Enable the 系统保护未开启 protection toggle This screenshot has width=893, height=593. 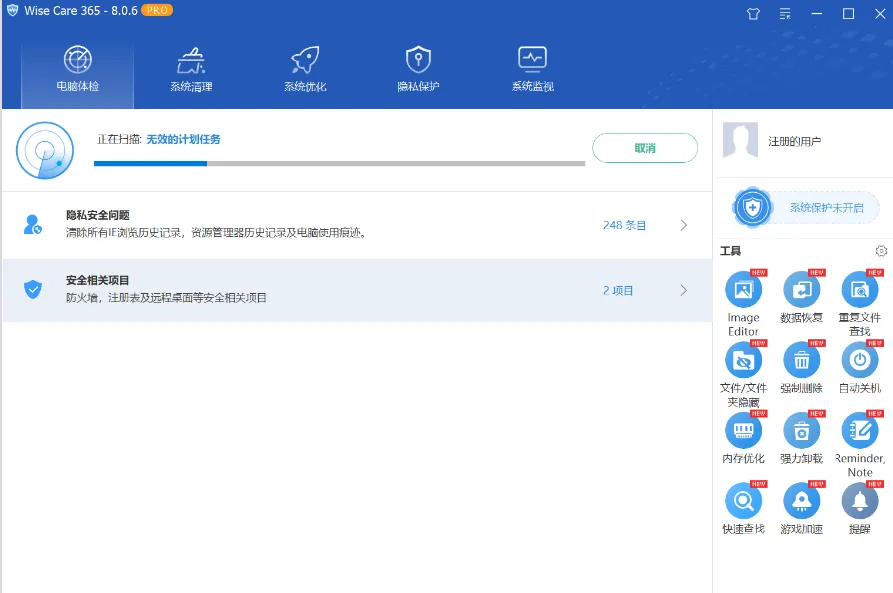point(806,208)
